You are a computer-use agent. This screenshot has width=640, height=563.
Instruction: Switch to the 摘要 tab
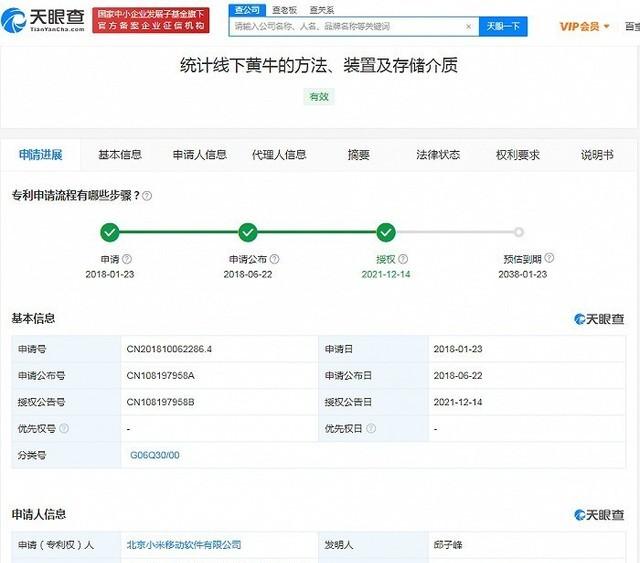pyautogui.click(x=358, y=155)
